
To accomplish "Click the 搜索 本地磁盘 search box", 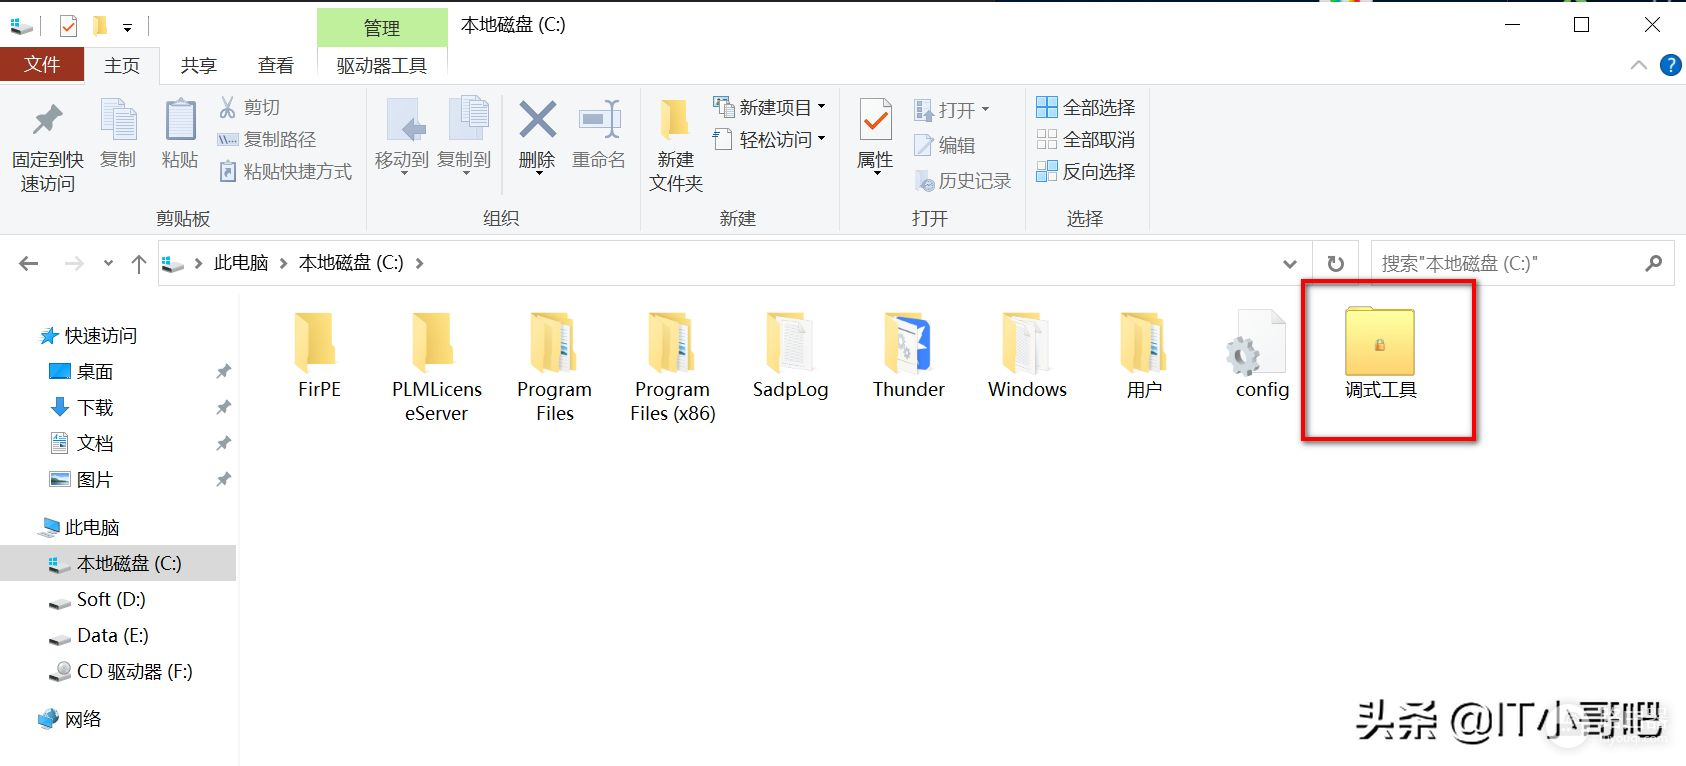I will [x=1505, y=263].
